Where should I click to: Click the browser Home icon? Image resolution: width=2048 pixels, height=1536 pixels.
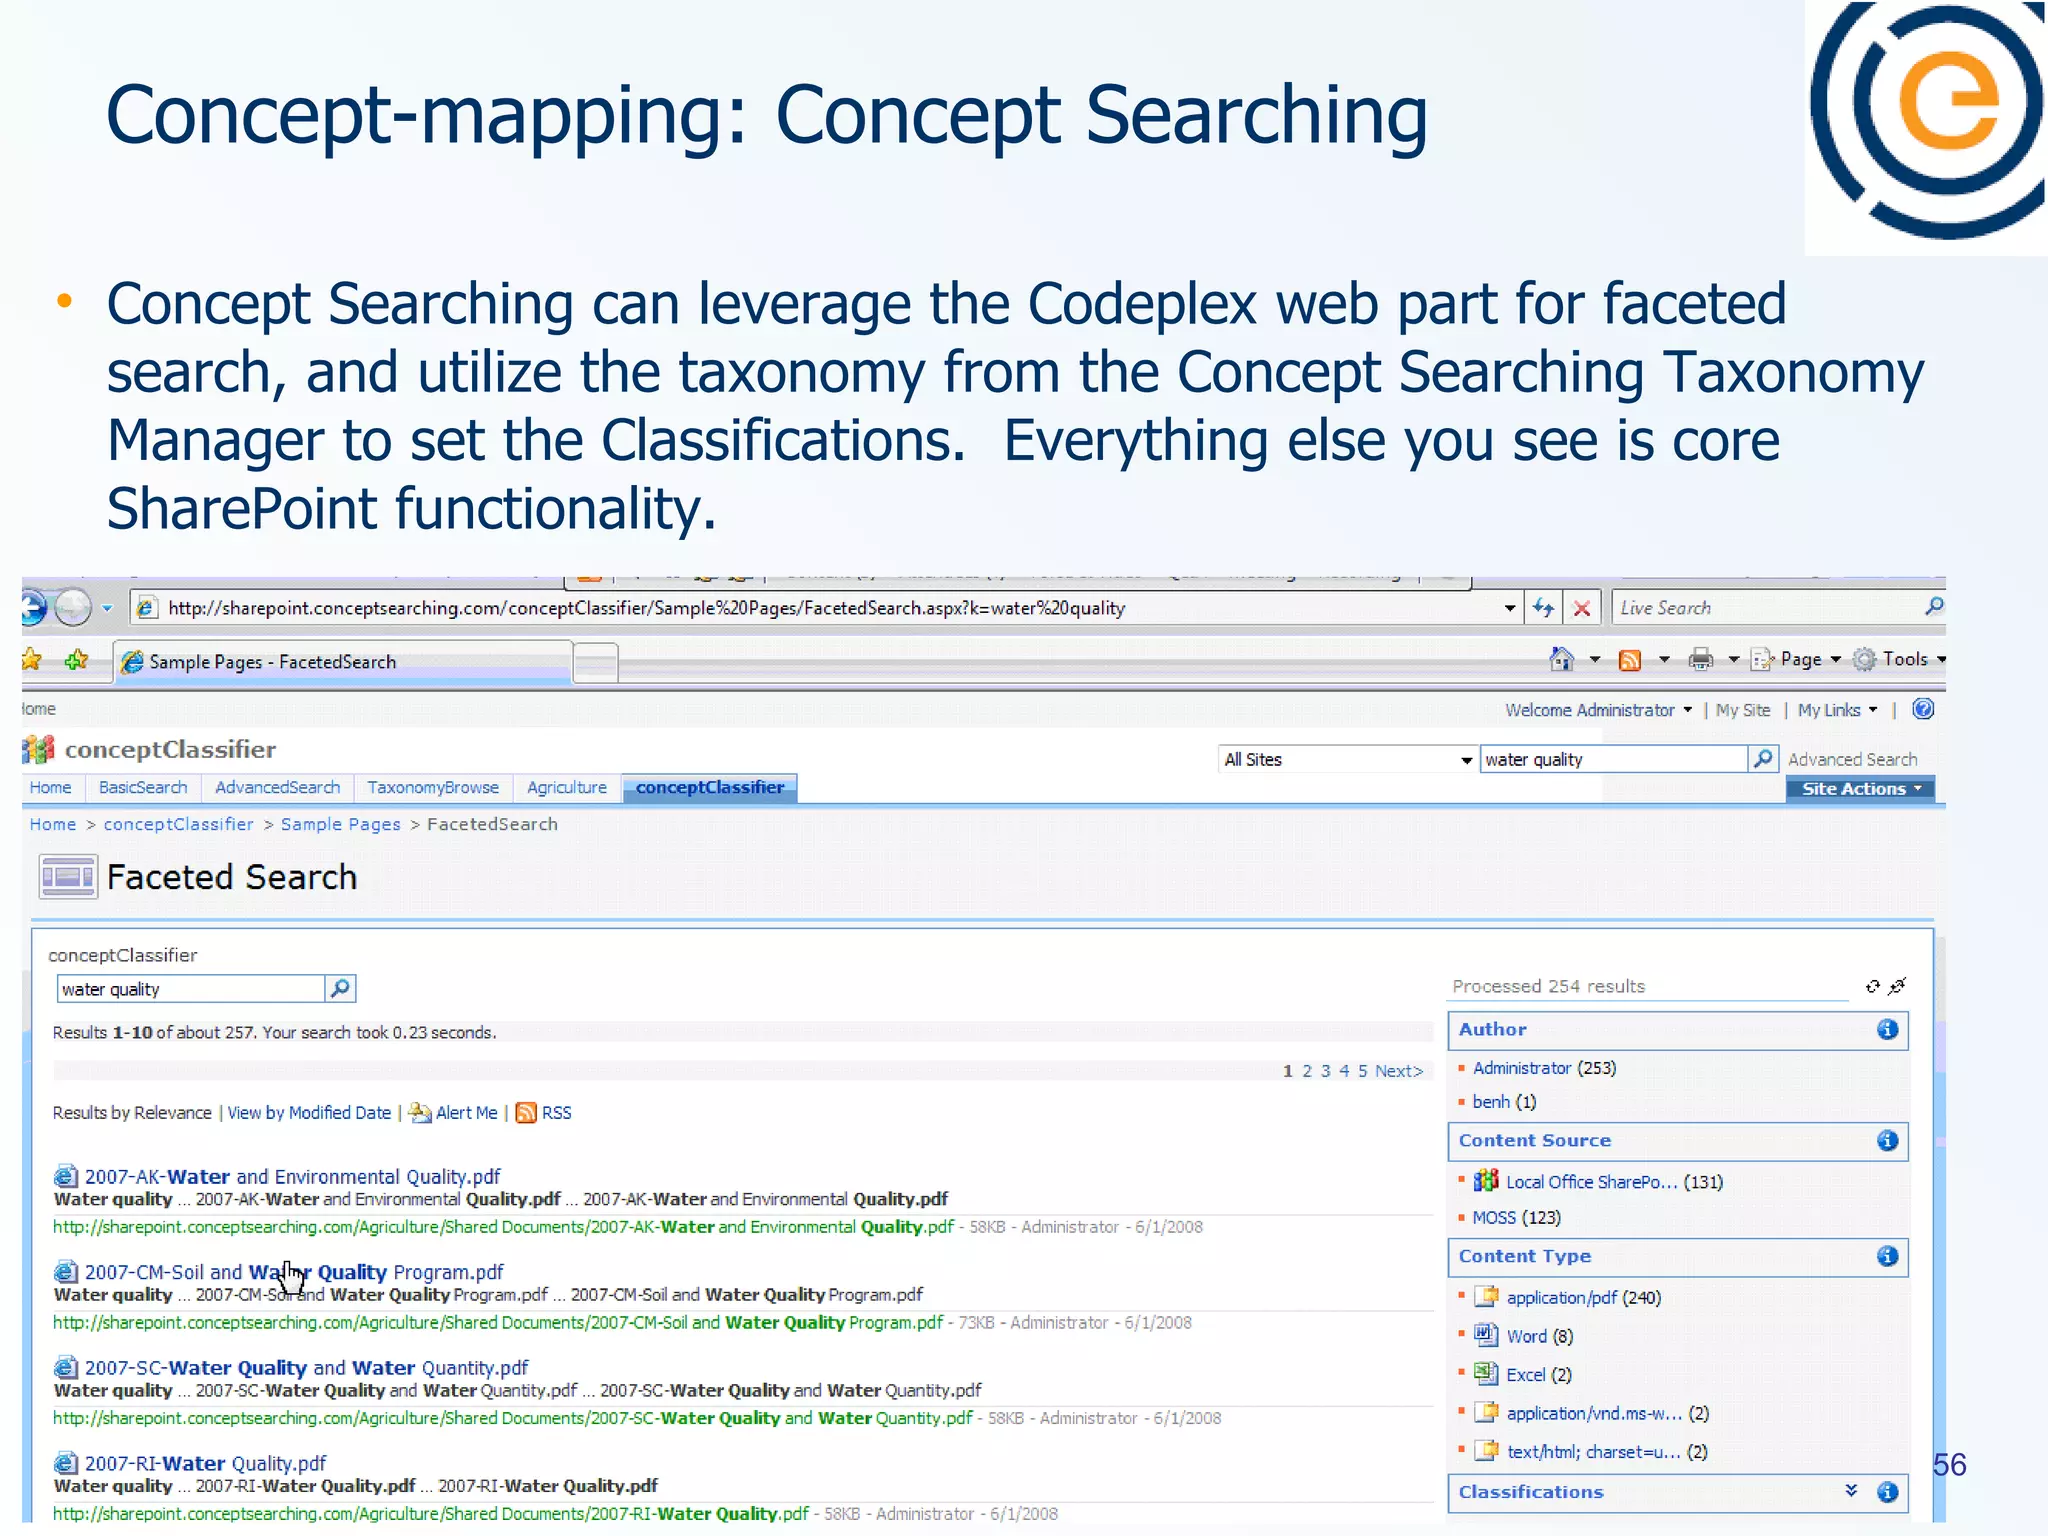[x=1561, y=659]
